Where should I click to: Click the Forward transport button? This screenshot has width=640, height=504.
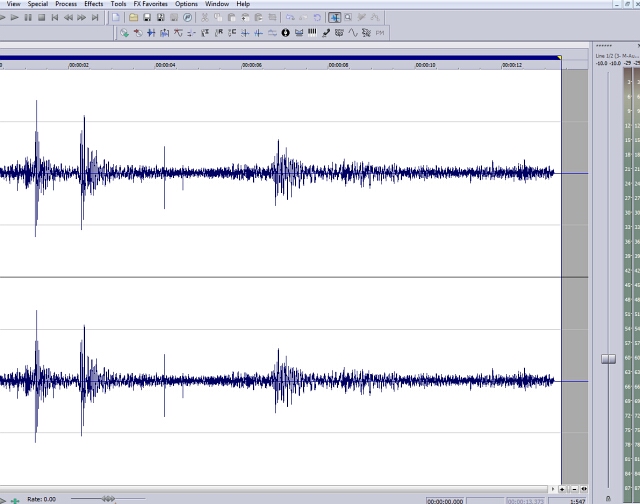point(82,18)
